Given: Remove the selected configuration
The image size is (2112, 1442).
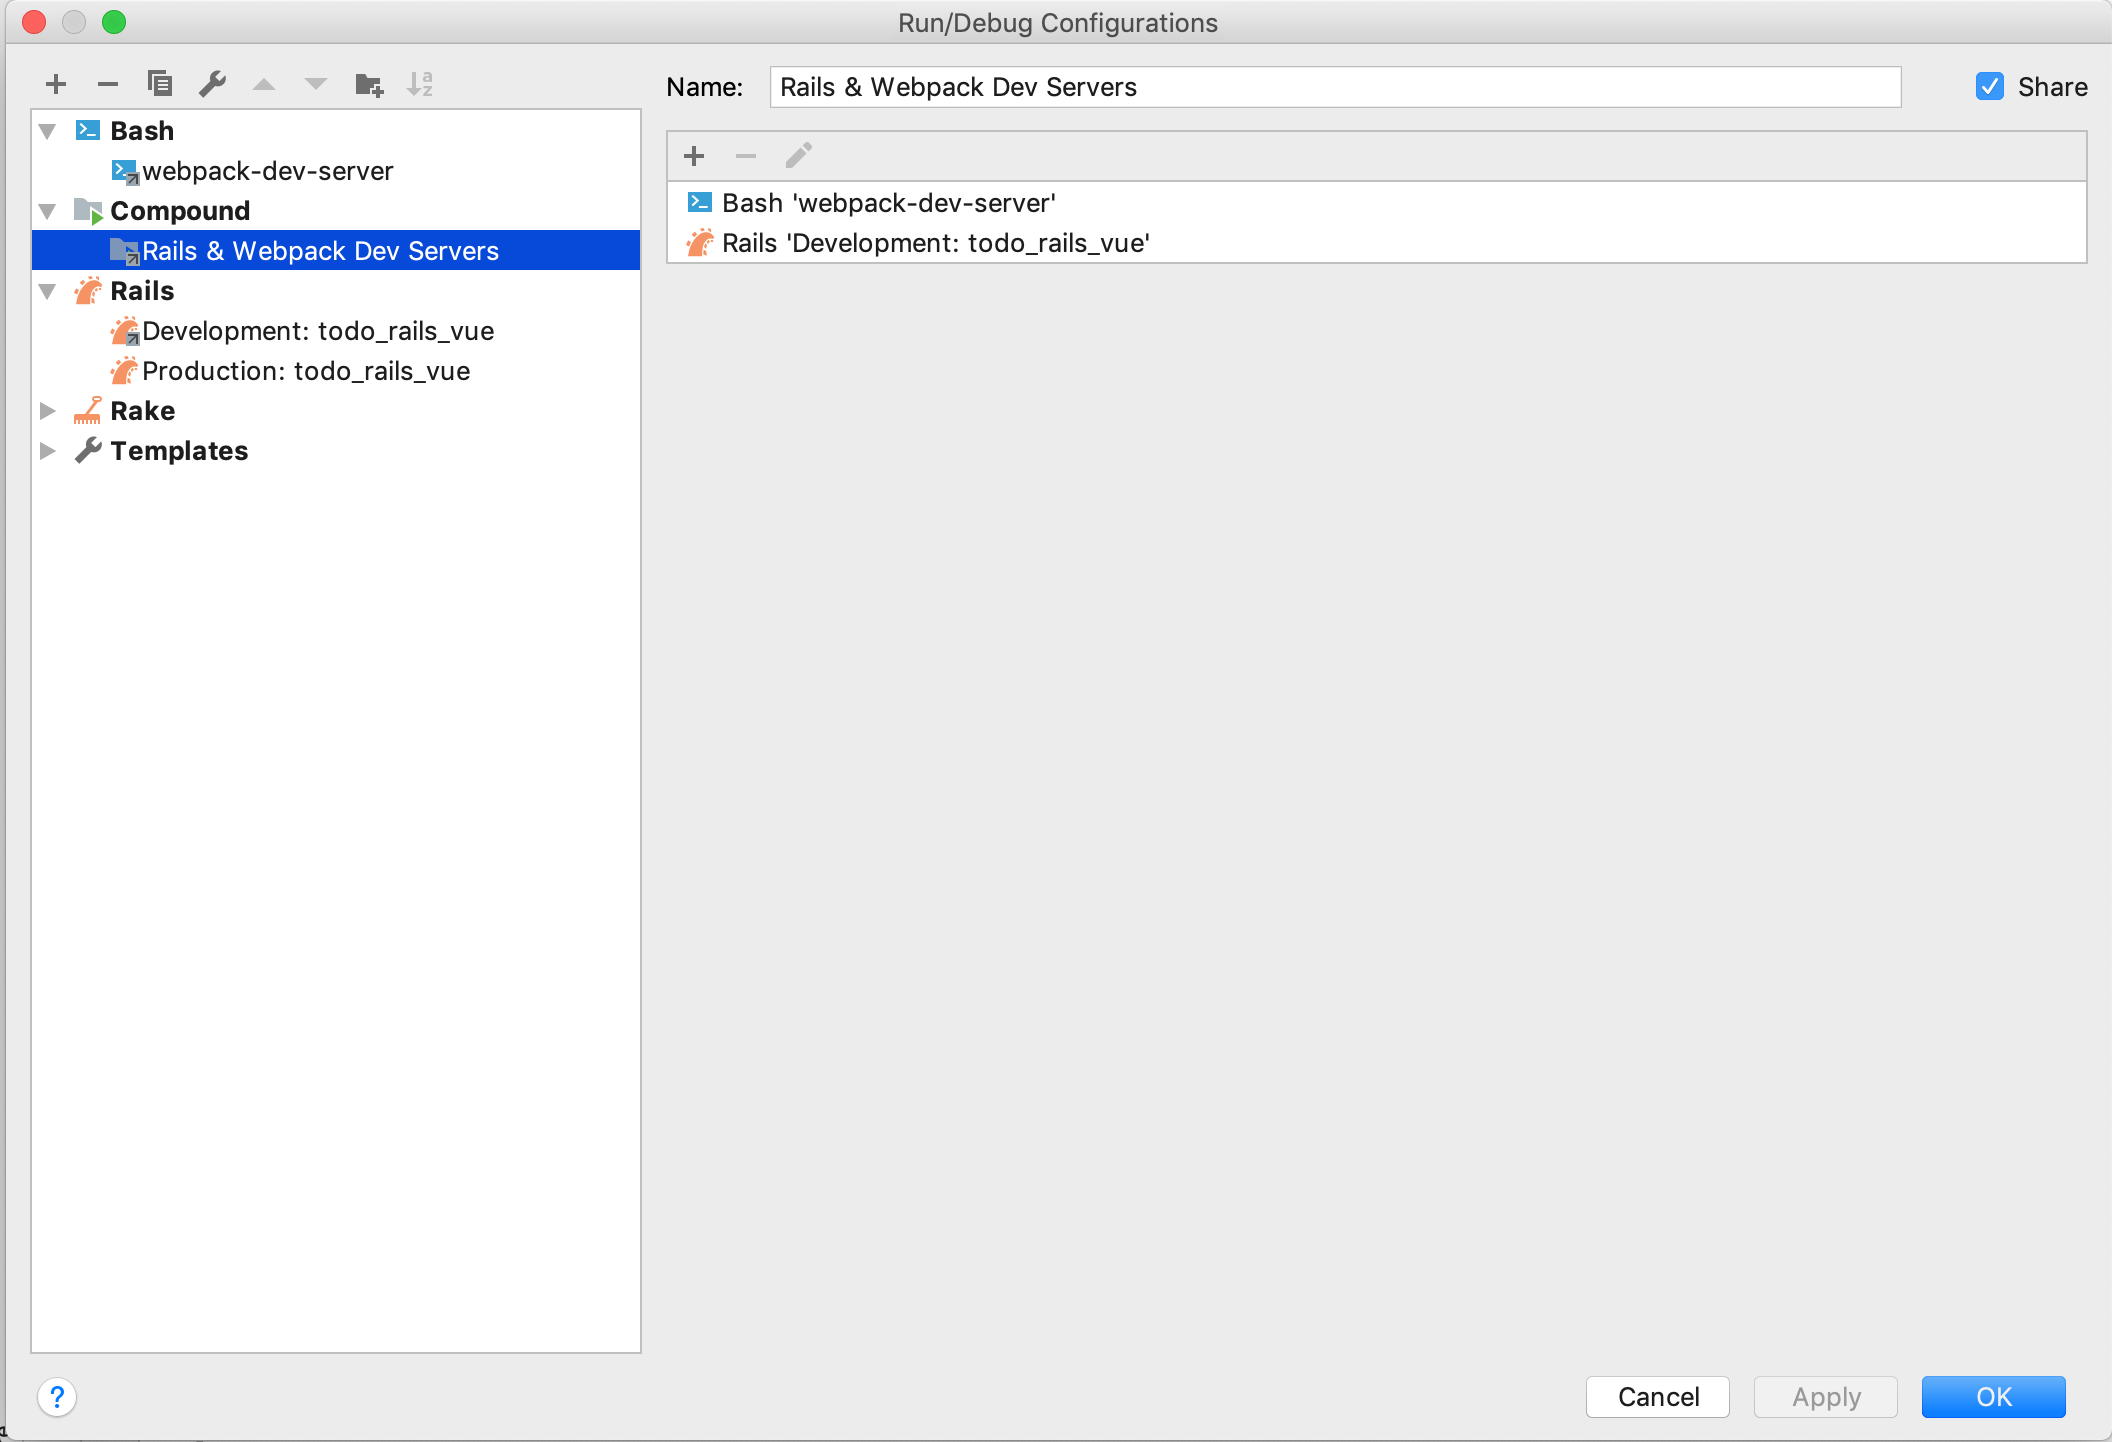Looking at the screenshot, I should (108, 84).
